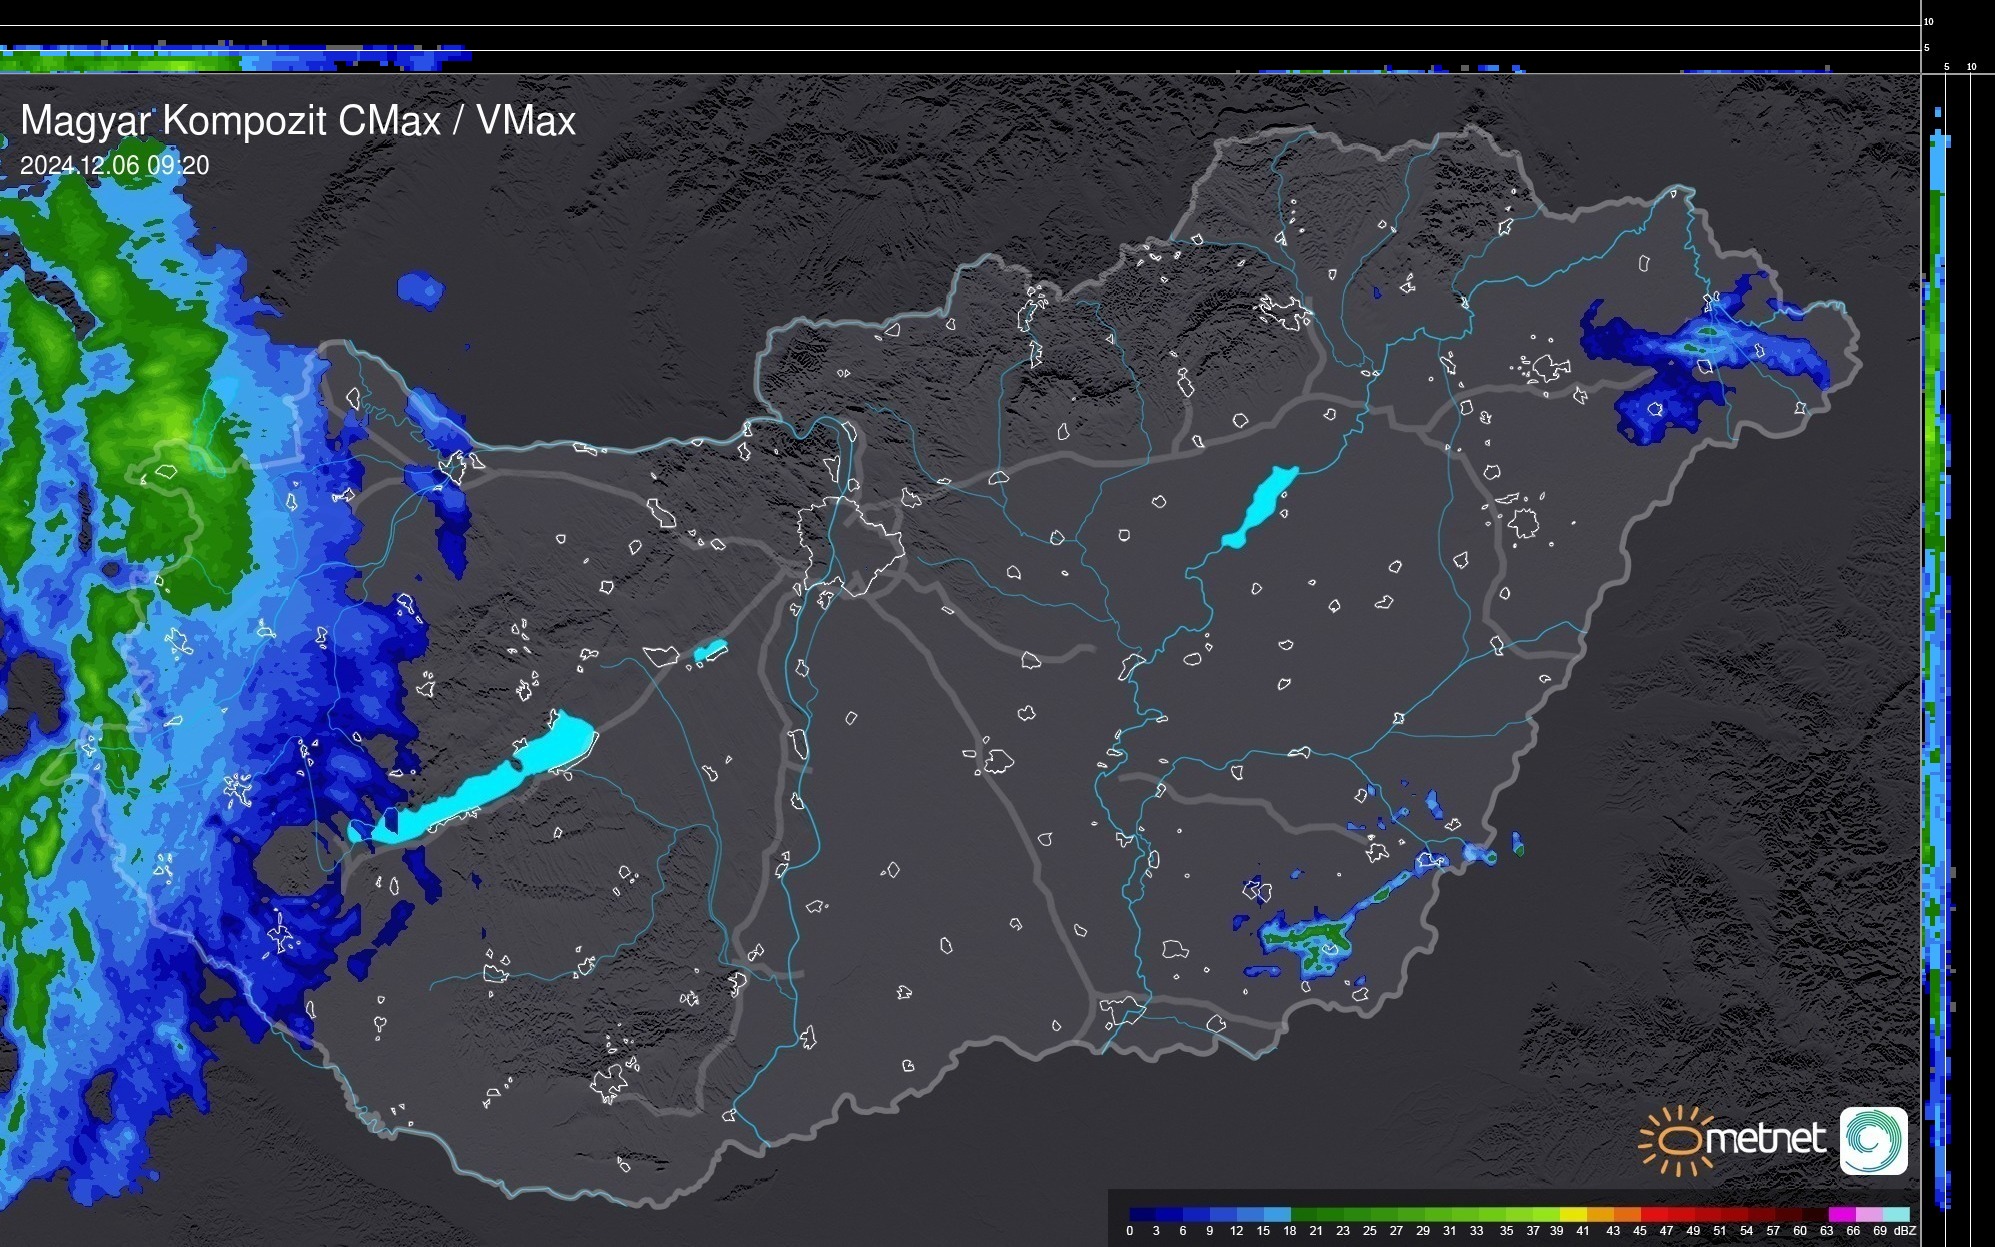Viewport: 1995px width, 1247px height.
Task: Click the 2024.12.06 09:20 timestamp
Action: pyautogui.click(x=114, y=166)
